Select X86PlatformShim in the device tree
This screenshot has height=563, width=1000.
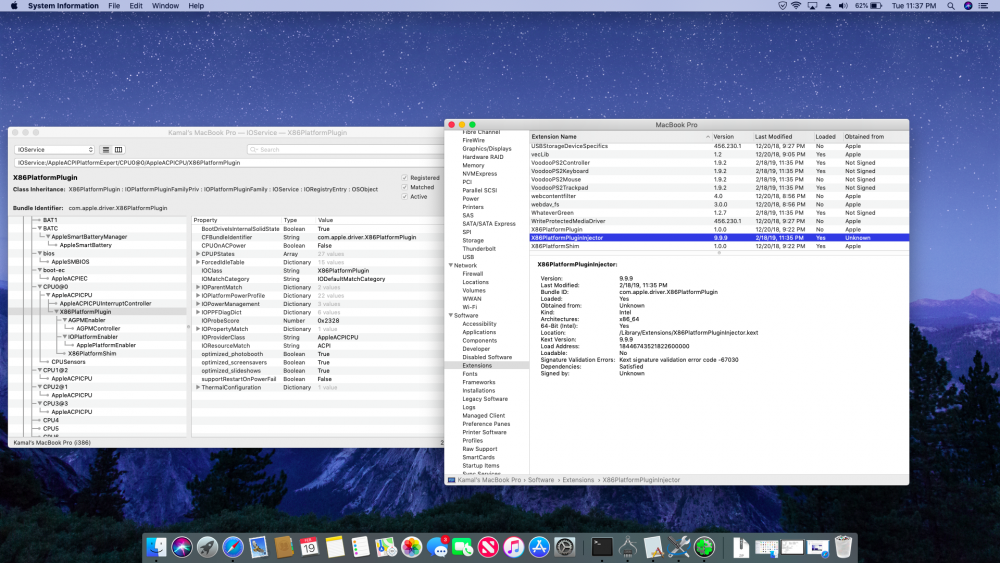92,353
